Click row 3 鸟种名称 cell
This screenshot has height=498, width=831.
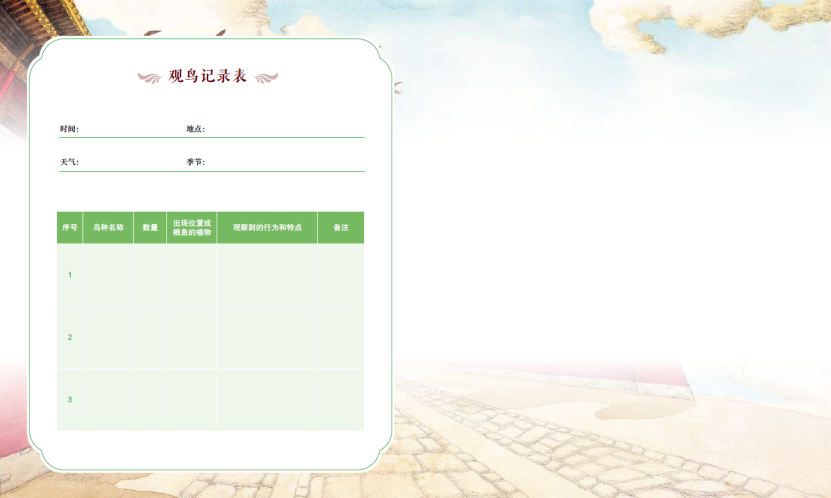coord(108,399)
